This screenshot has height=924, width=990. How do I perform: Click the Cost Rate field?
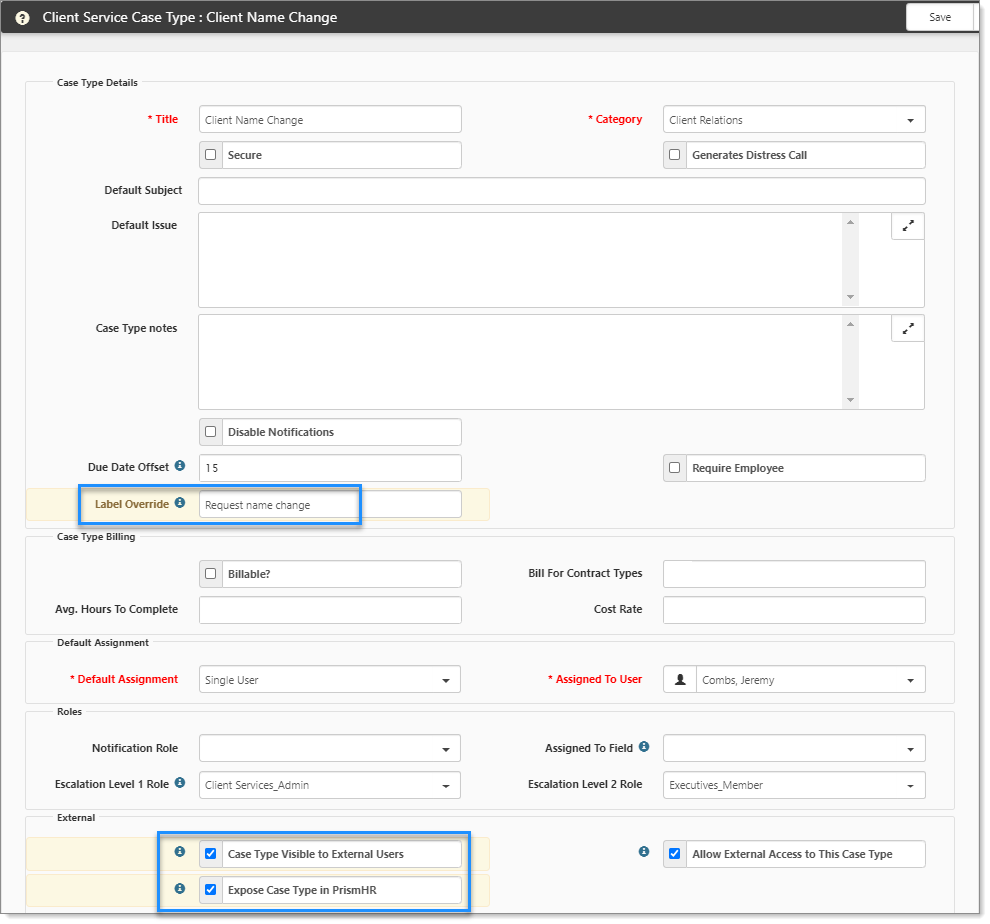click(794, 610)
